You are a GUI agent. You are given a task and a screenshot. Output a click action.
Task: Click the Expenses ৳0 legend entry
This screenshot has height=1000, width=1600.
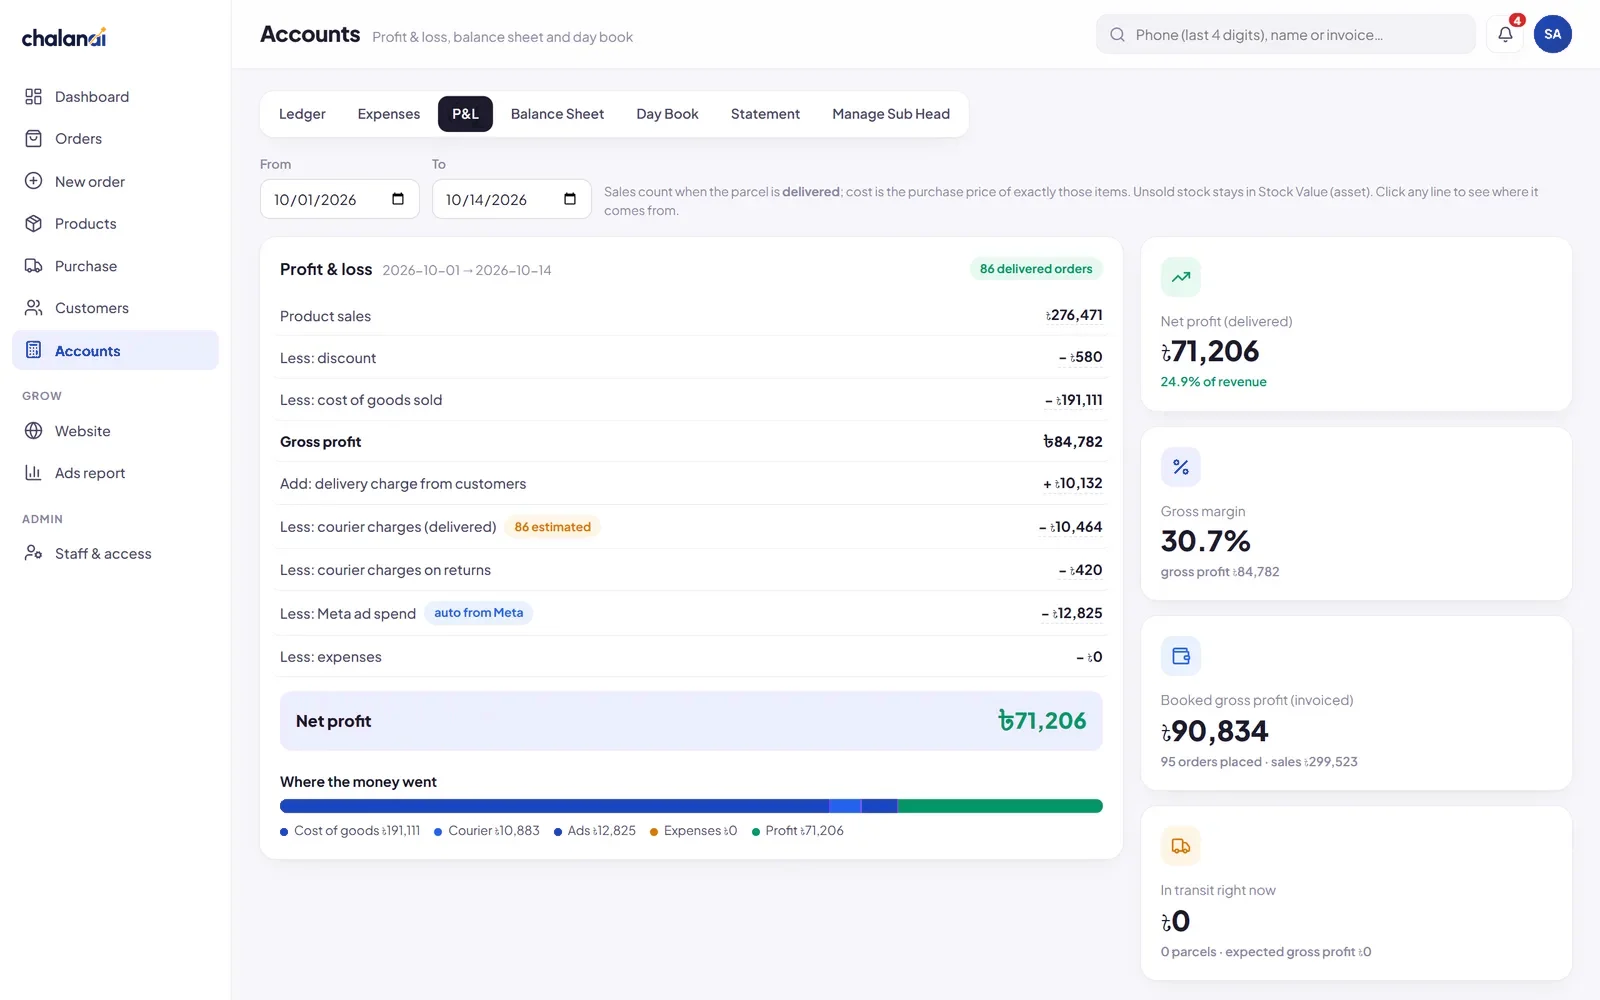[694, 831]
